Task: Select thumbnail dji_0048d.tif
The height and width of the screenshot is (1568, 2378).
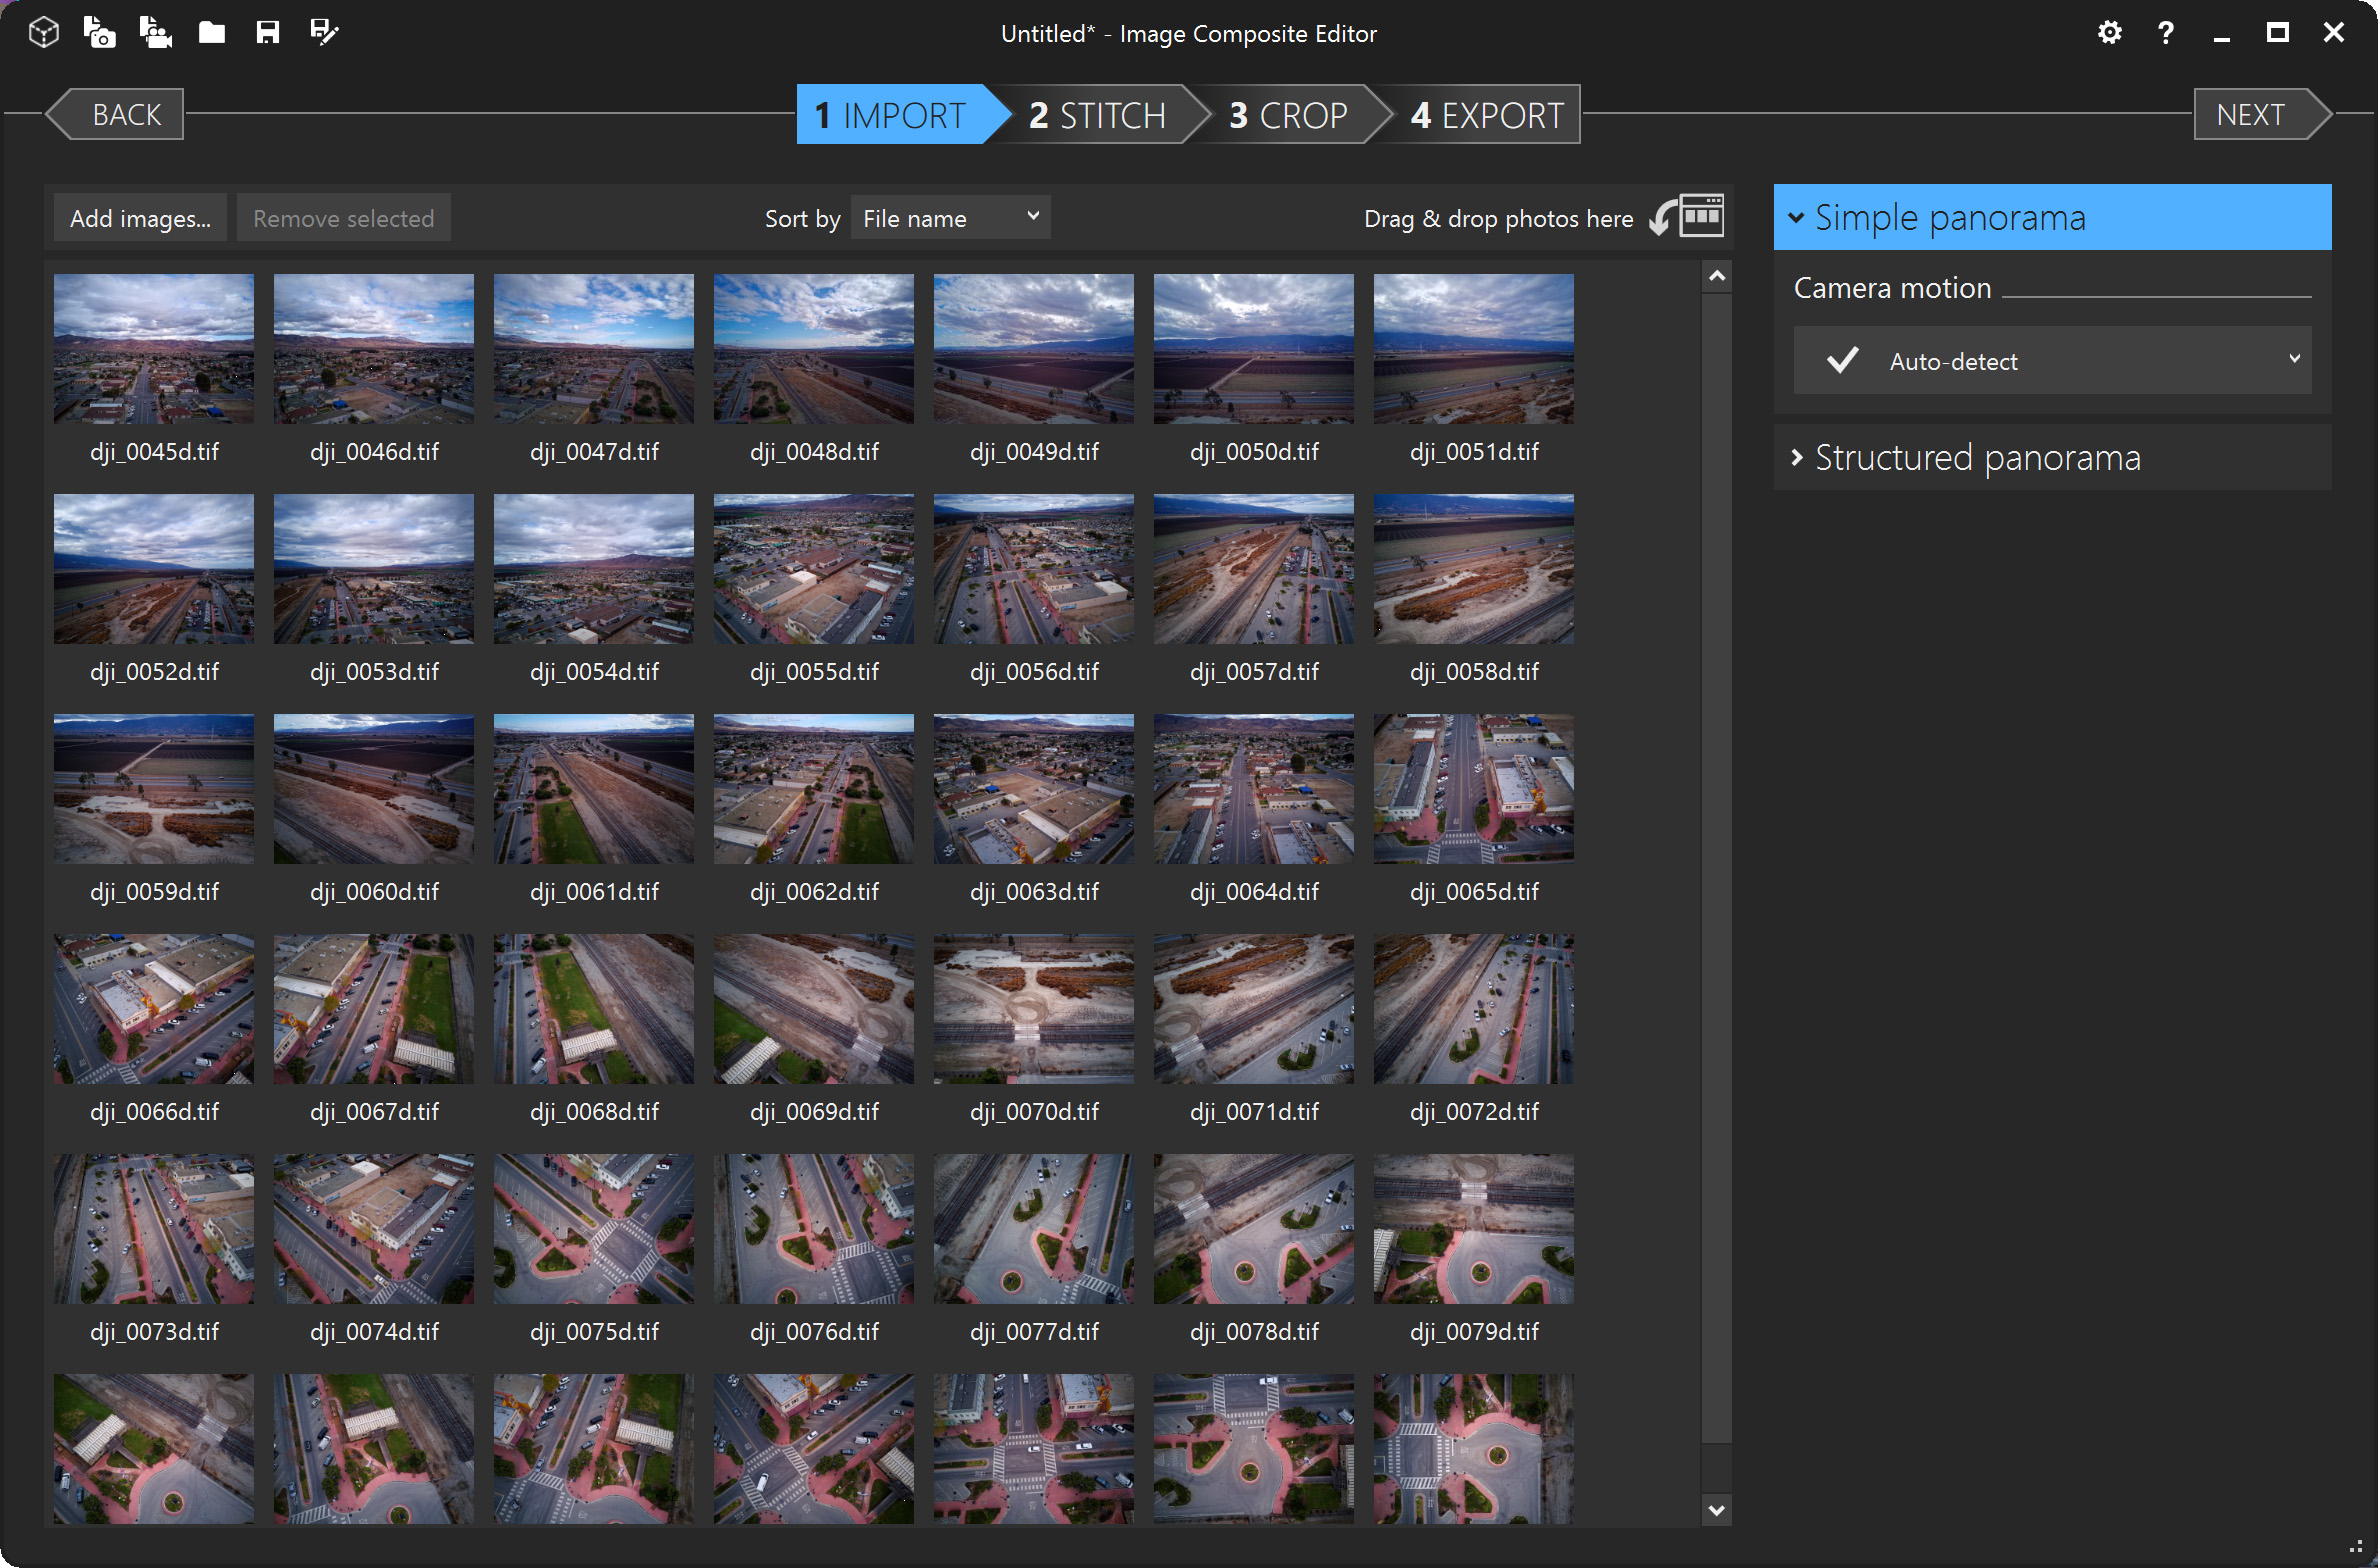Action: pos(814,349)
